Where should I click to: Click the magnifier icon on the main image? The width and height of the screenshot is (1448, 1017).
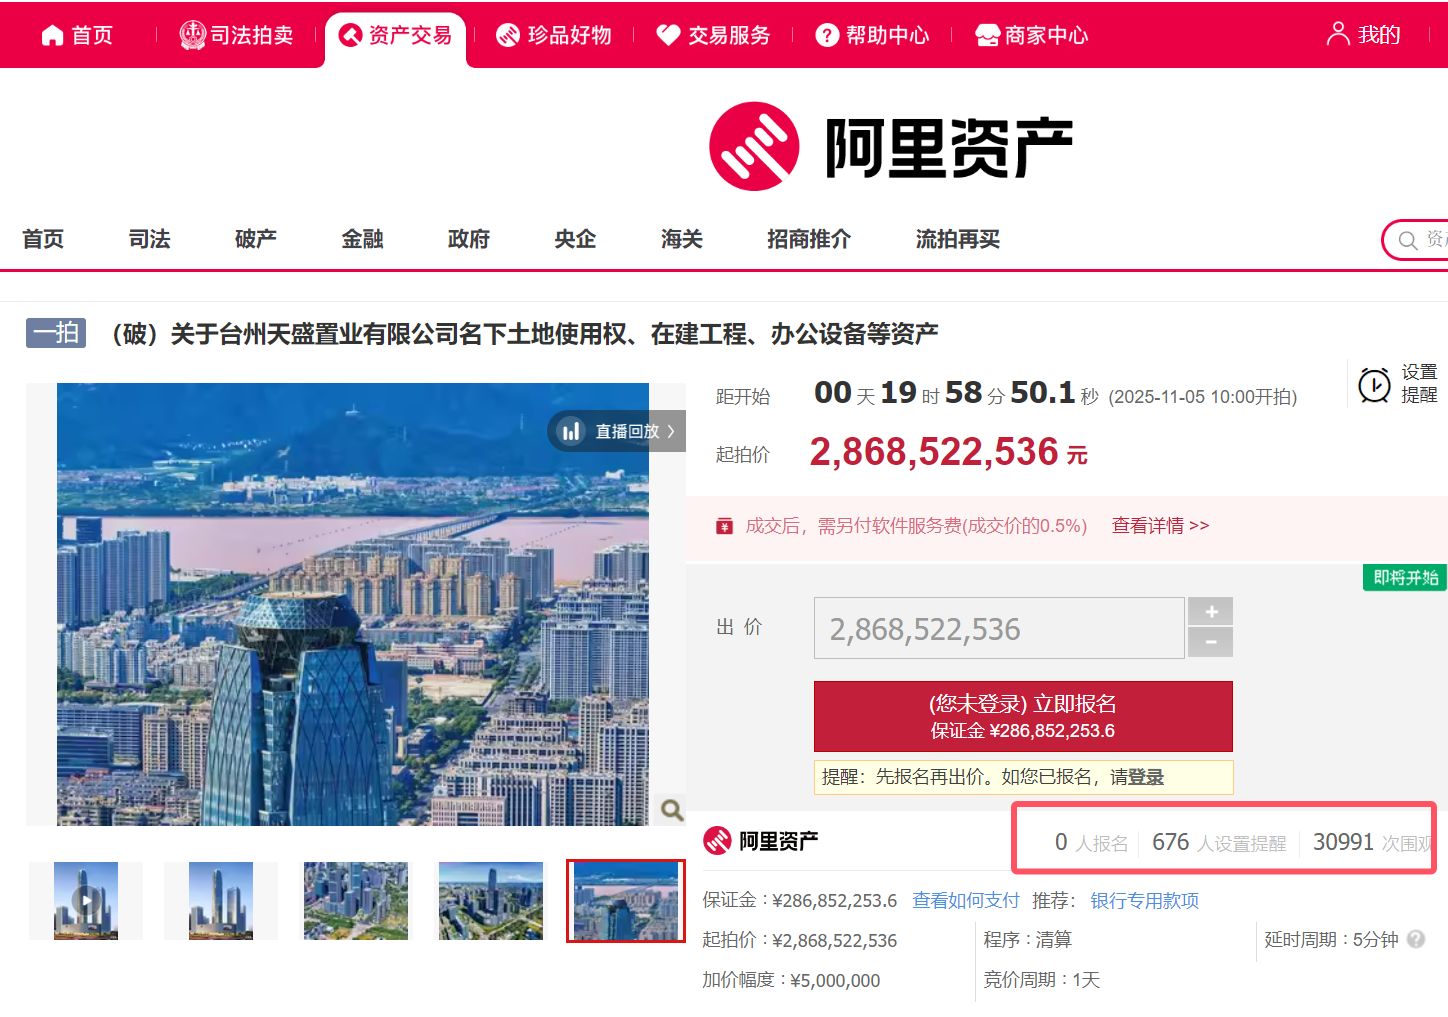(672, 809)
